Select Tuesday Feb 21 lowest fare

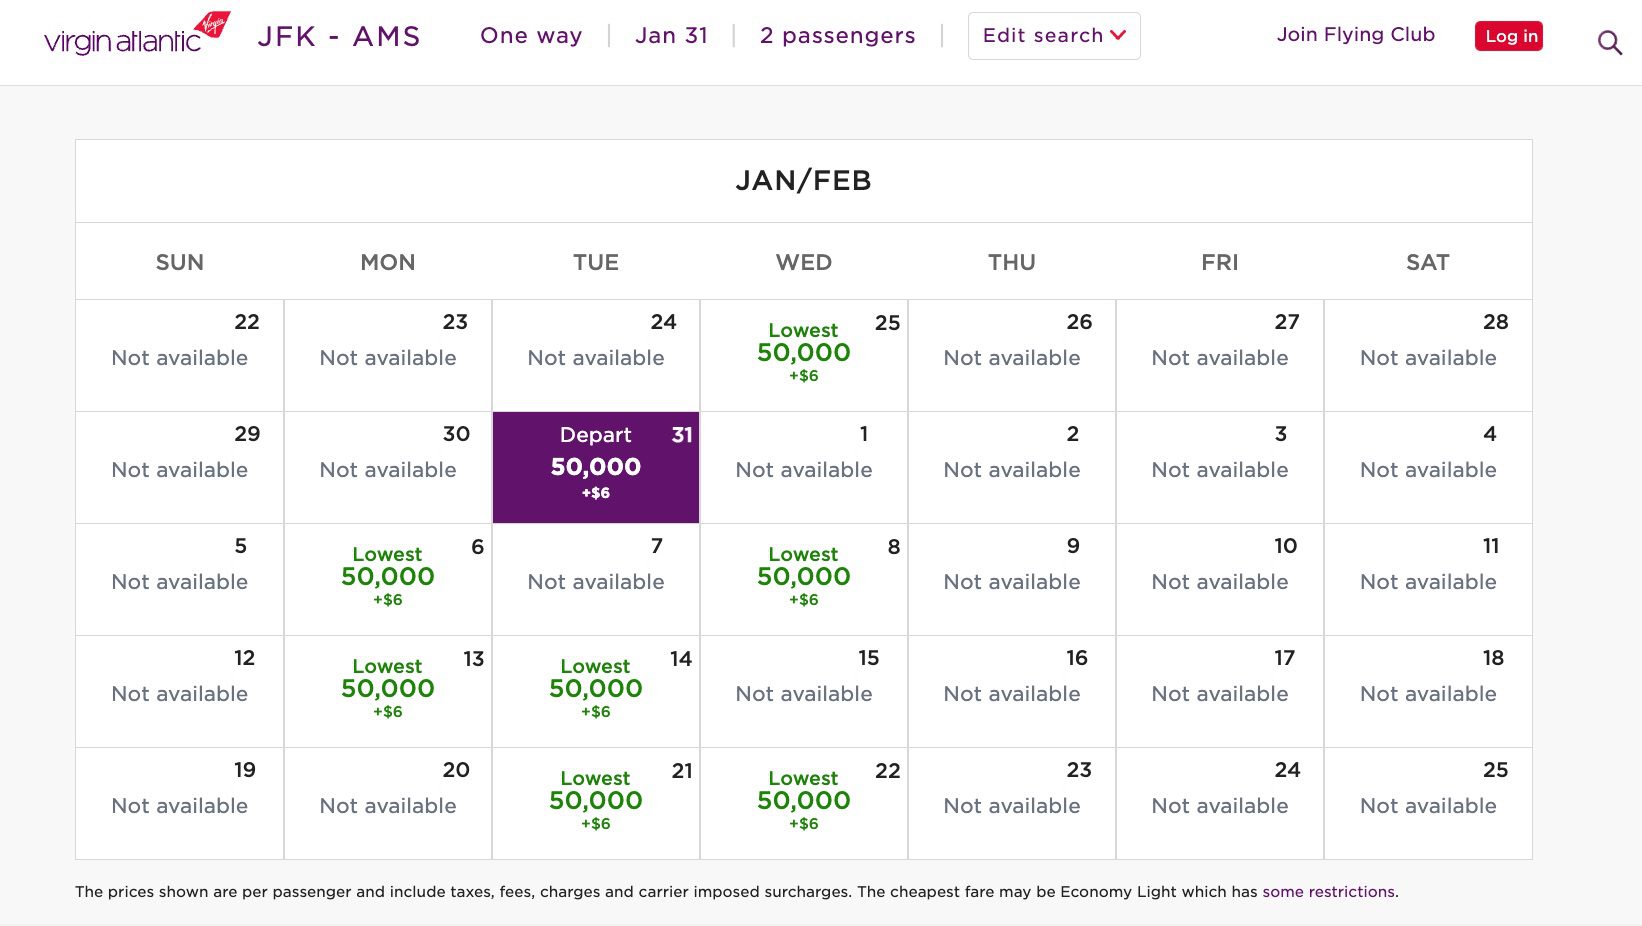point(596,801)
